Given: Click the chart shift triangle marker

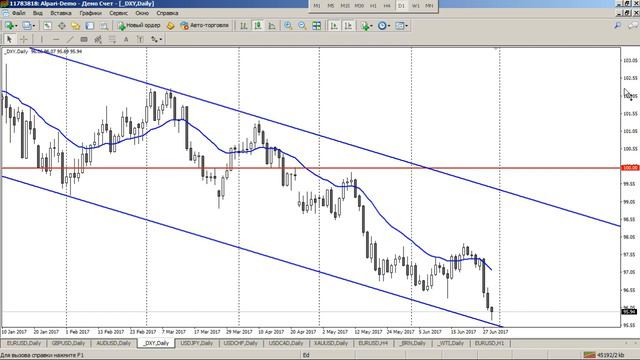Looking at the screenshot, I should (x=496, y=49).
